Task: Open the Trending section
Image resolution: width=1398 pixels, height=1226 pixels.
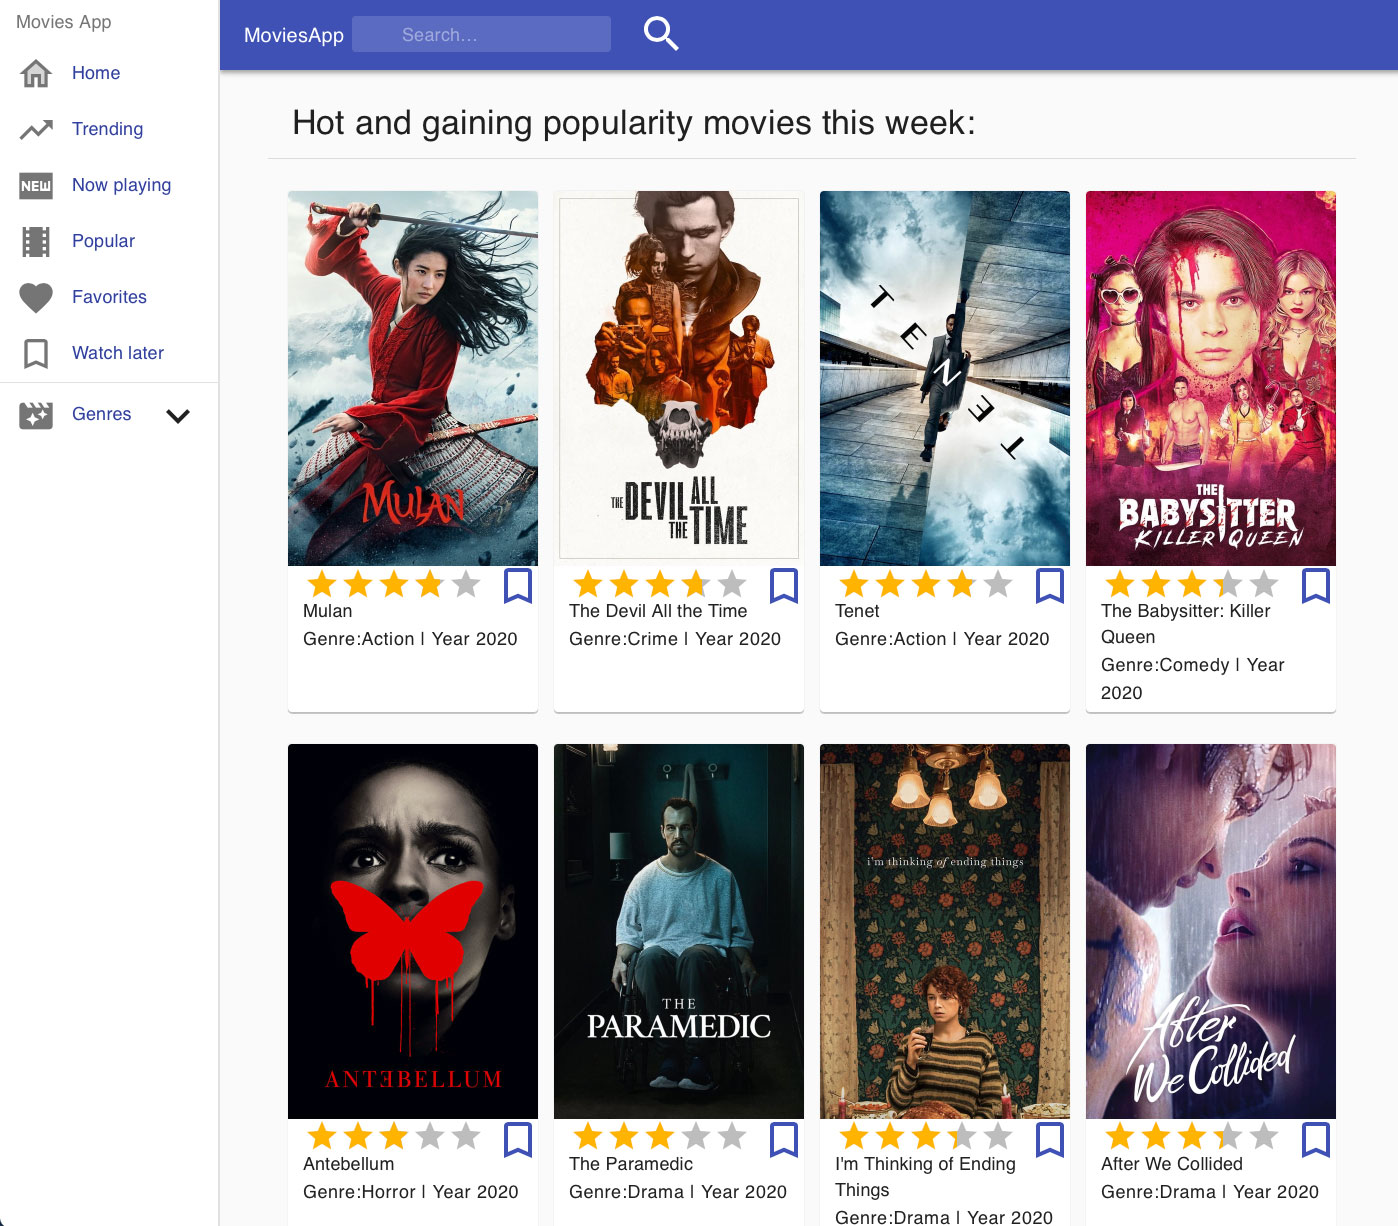Action: (x=107, y=129)
